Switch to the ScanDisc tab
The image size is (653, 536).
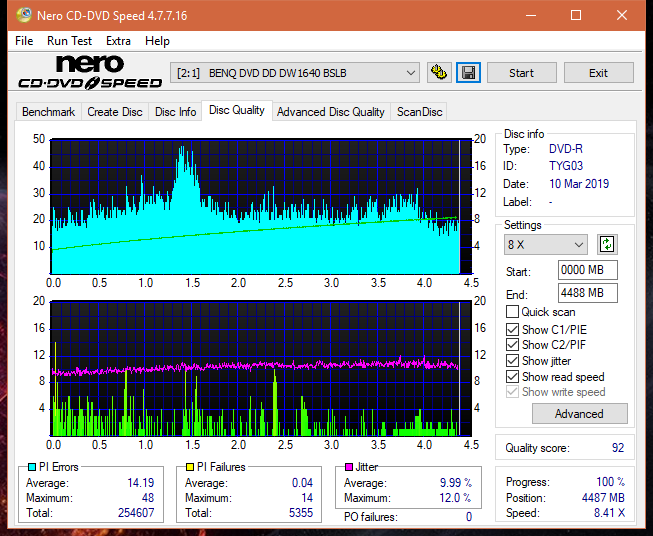[419, 112]
